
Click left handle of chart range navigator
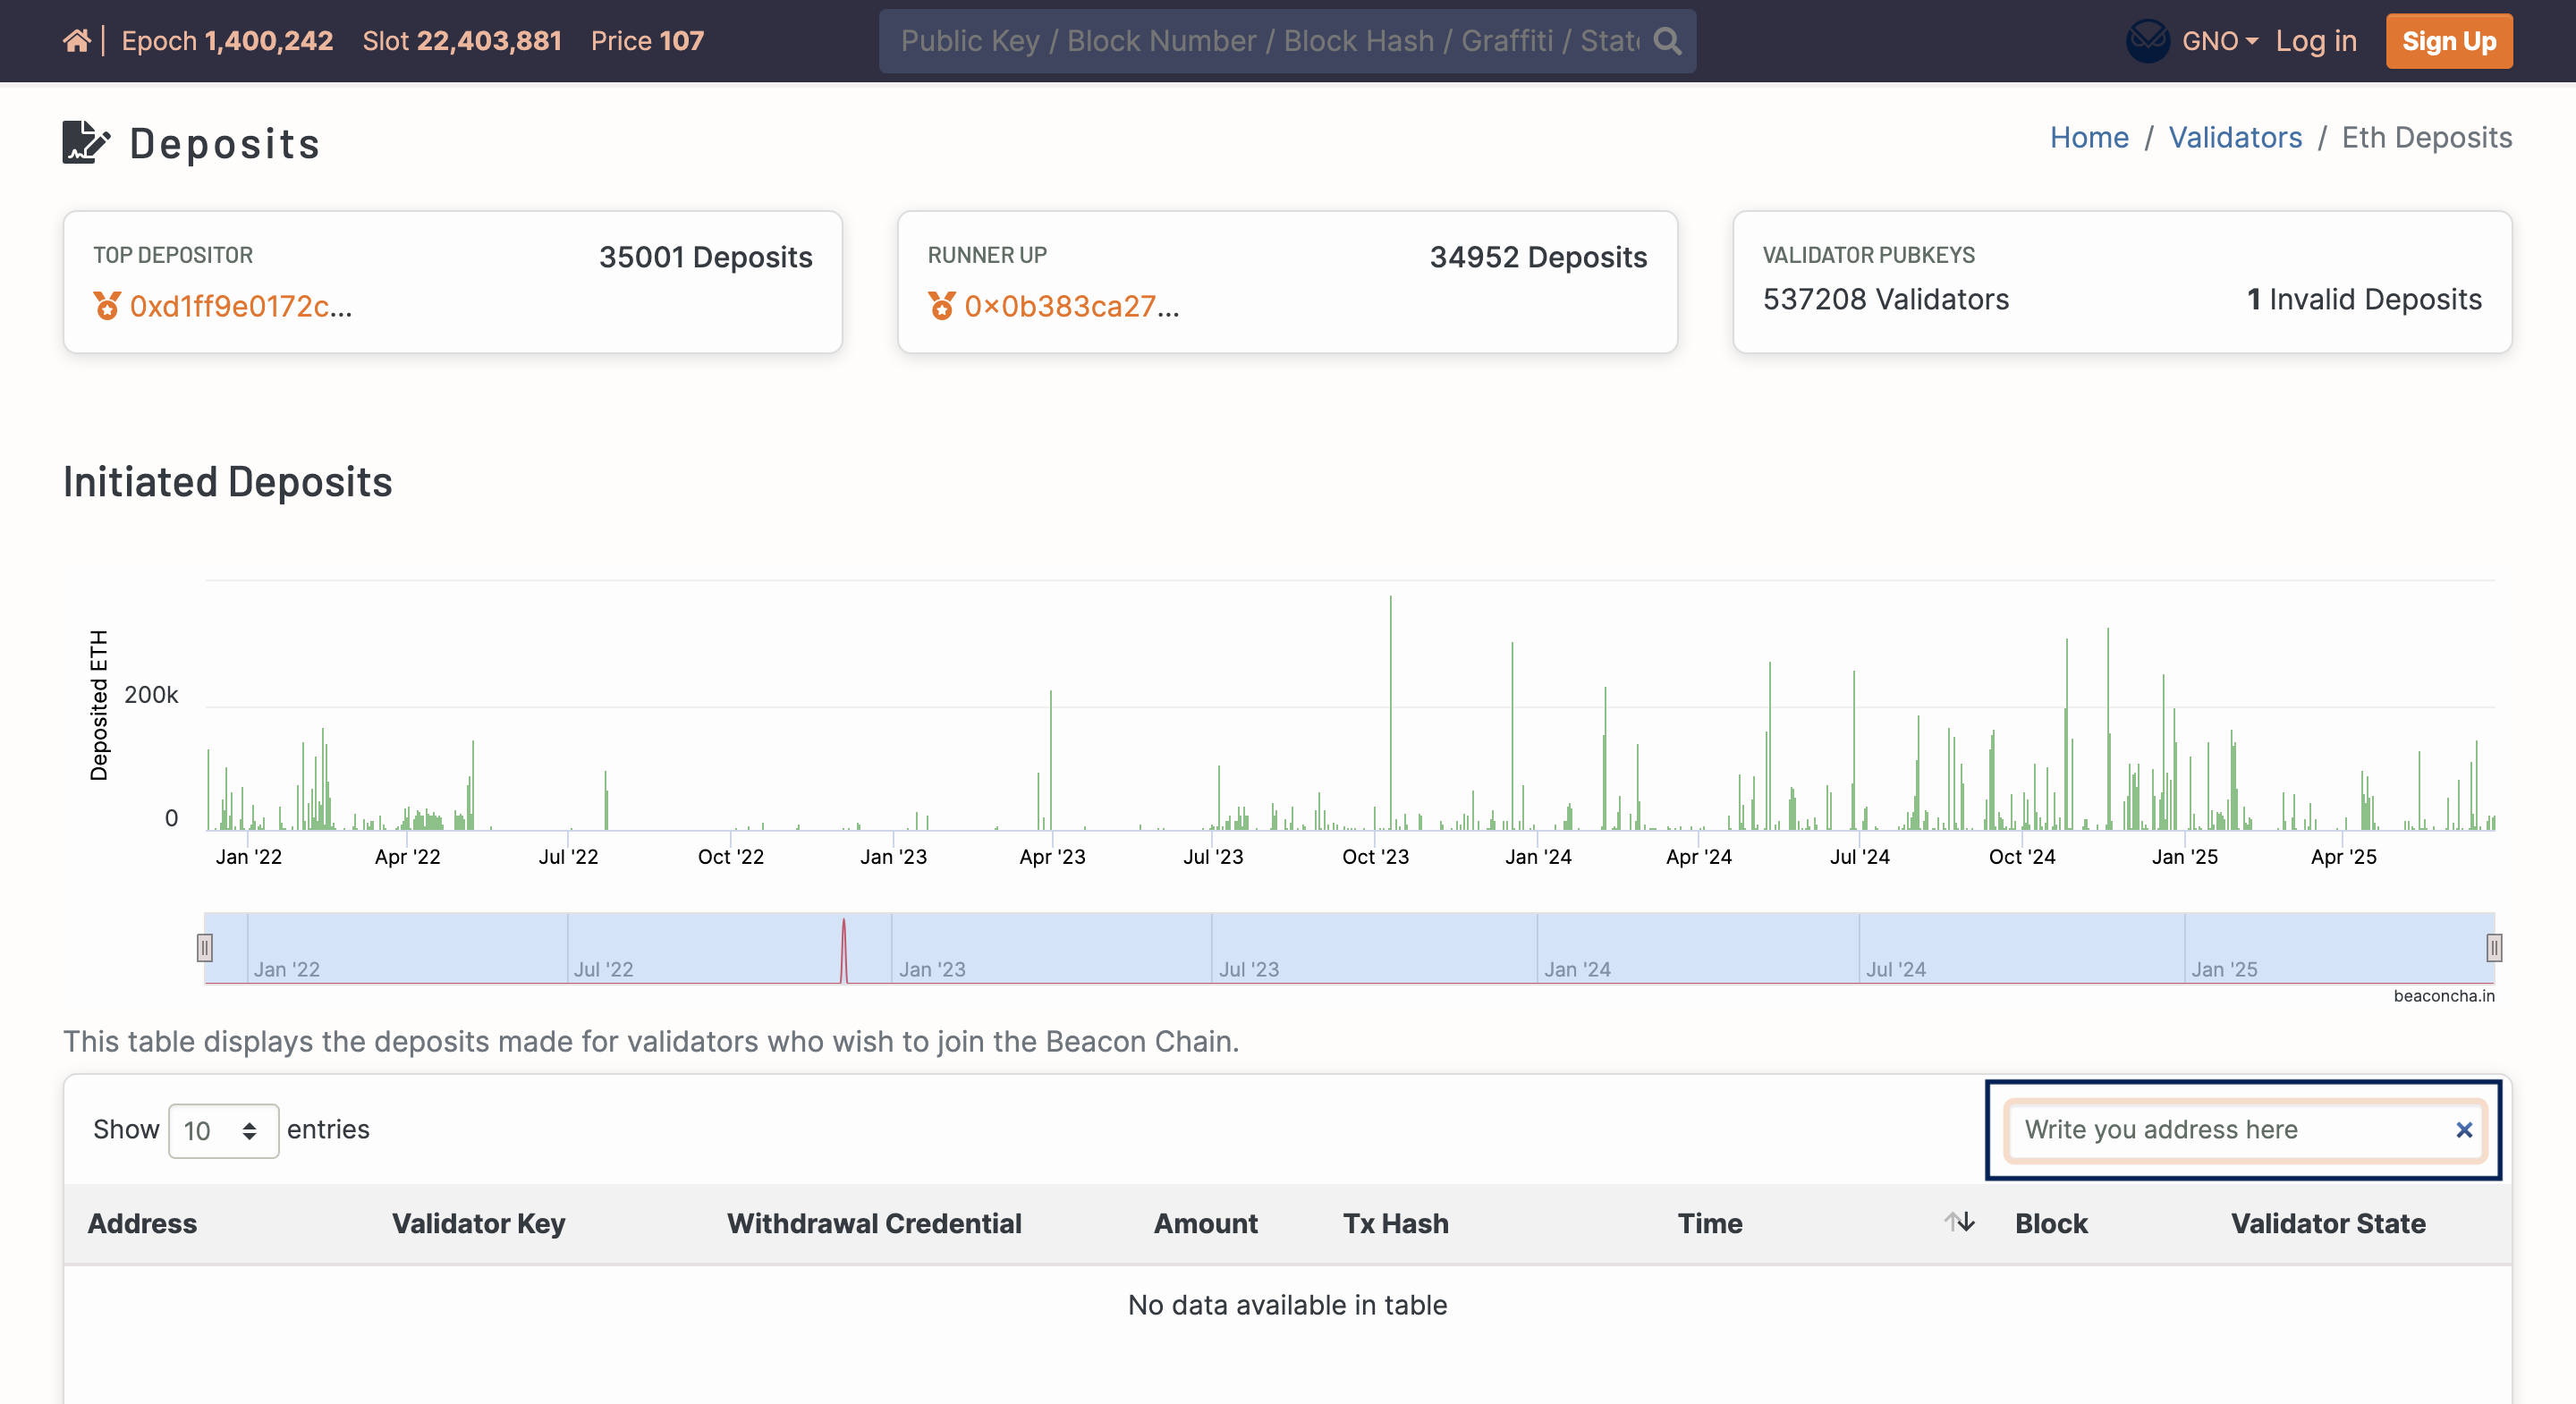tap(205, 947)
